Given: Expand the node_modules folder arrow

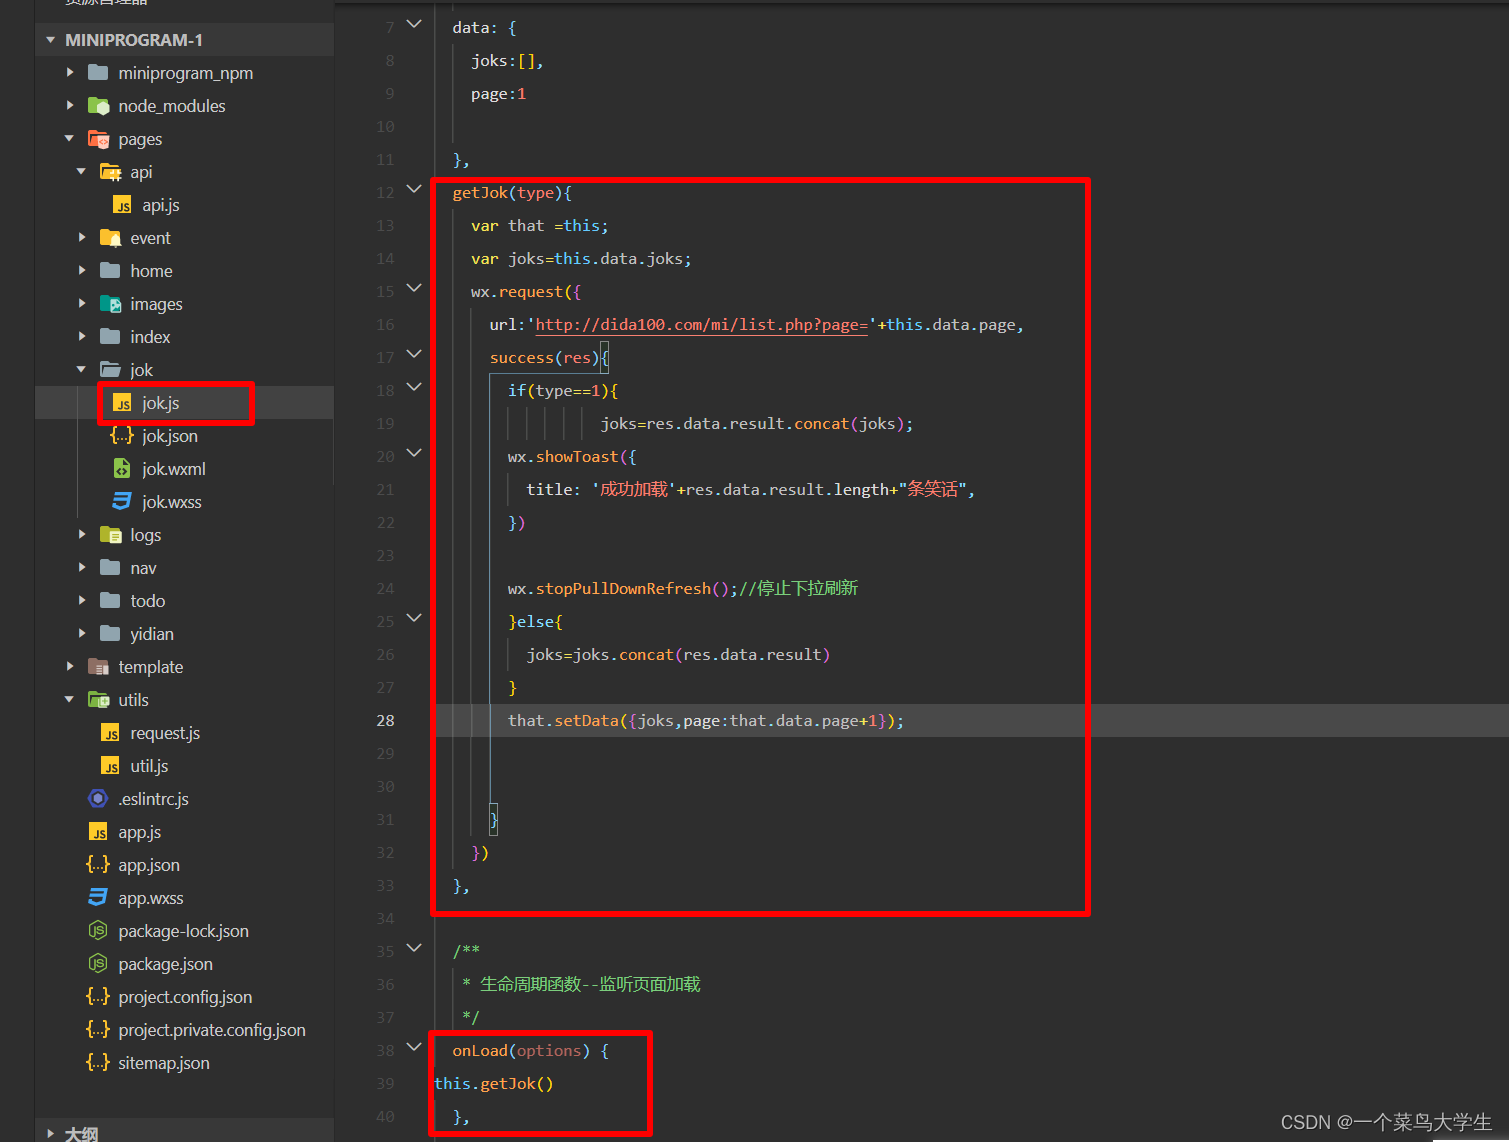Looking at the screenshot, I should pos(70,106).
